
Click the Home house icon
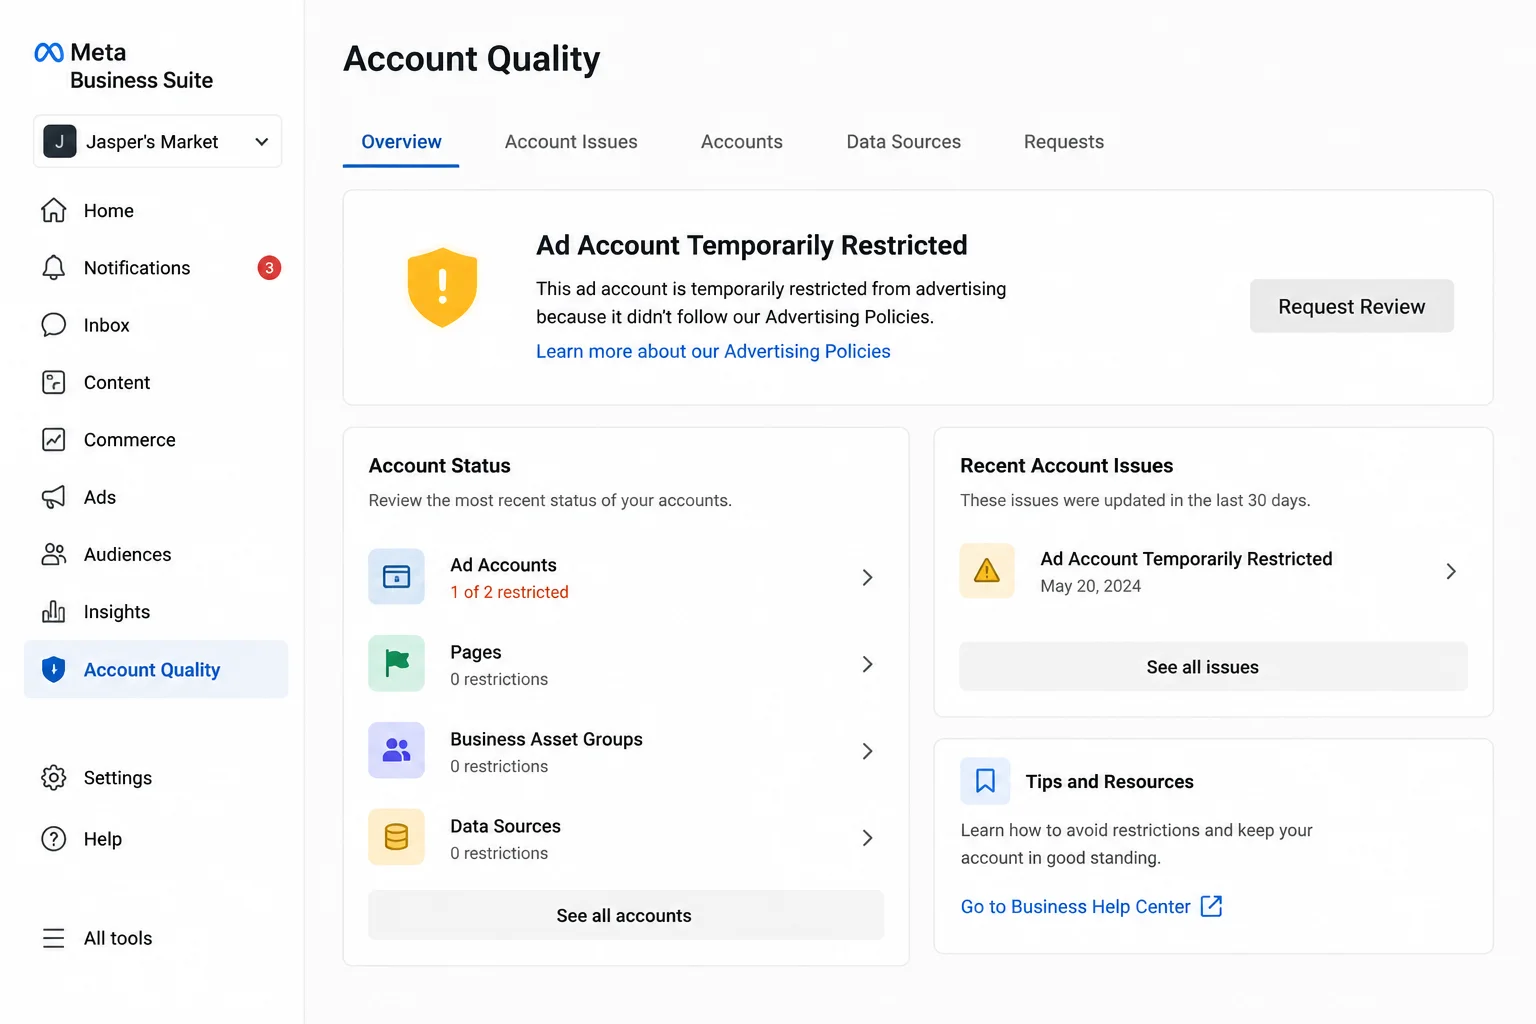tap(54, 210)
